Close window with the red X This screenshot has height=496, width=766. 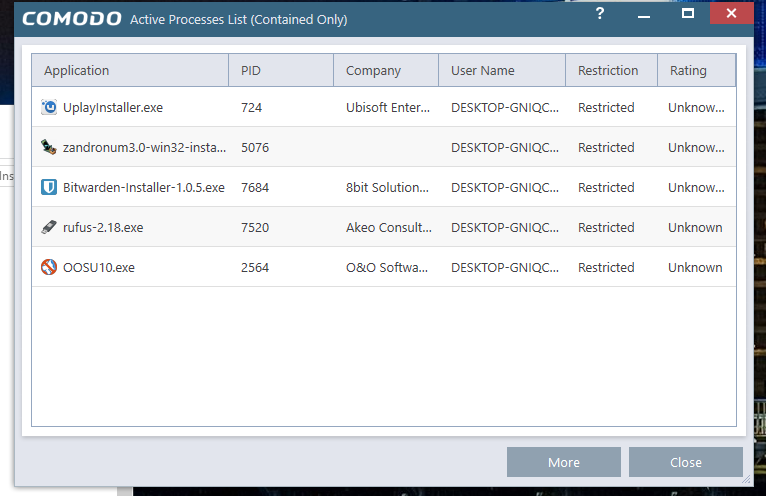pyautogui.click(x=731, y=13)
